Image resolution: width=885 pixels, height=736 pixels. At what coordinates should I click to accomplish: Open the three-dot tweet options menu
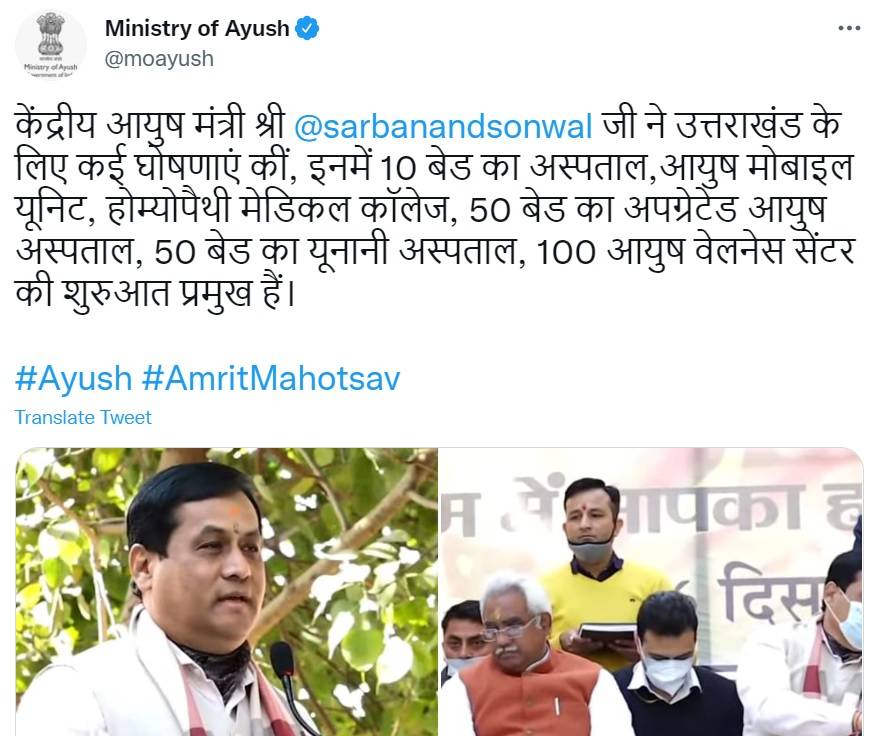pyautogui.click(x=849, y=28)
